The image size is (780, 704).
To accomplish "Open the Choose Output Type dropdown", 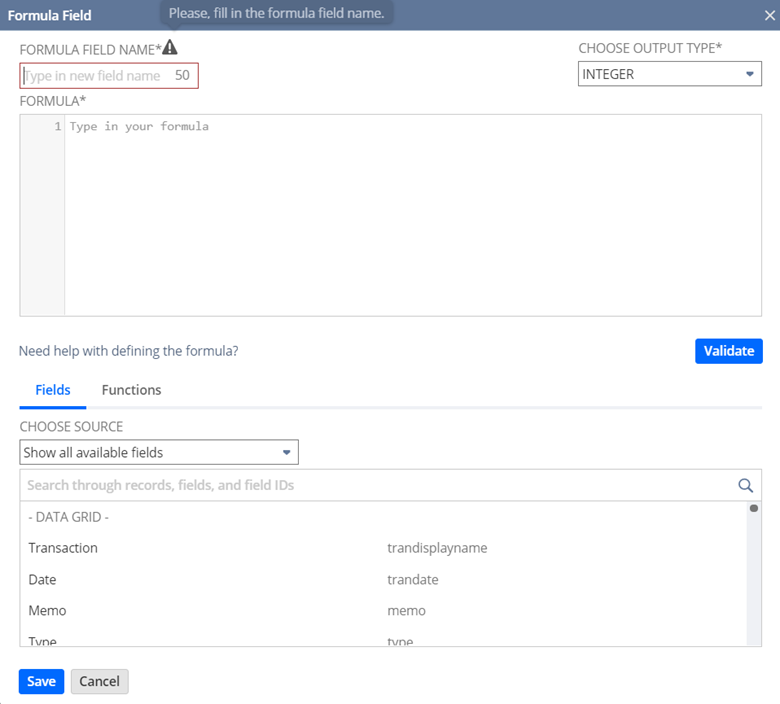I will point(669,74).
